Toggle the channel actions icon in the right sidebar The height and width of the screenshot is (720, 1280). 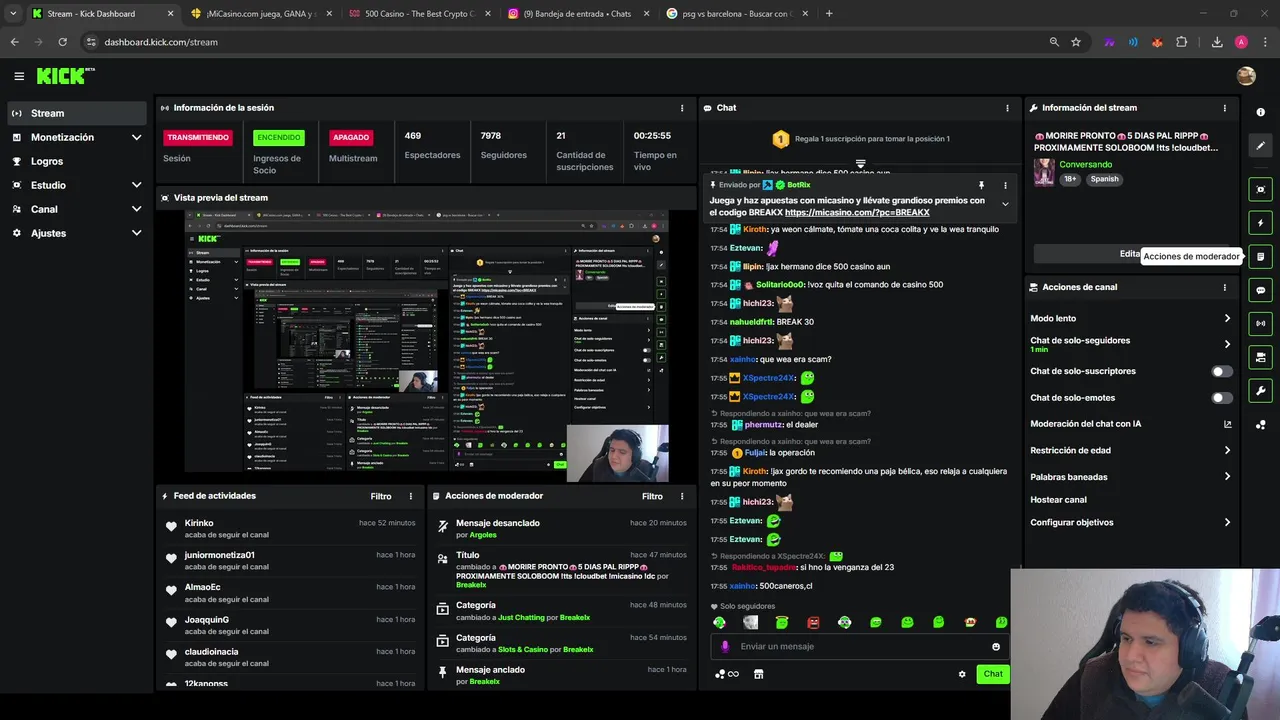pyautogui.click(x=1260, y=357)
